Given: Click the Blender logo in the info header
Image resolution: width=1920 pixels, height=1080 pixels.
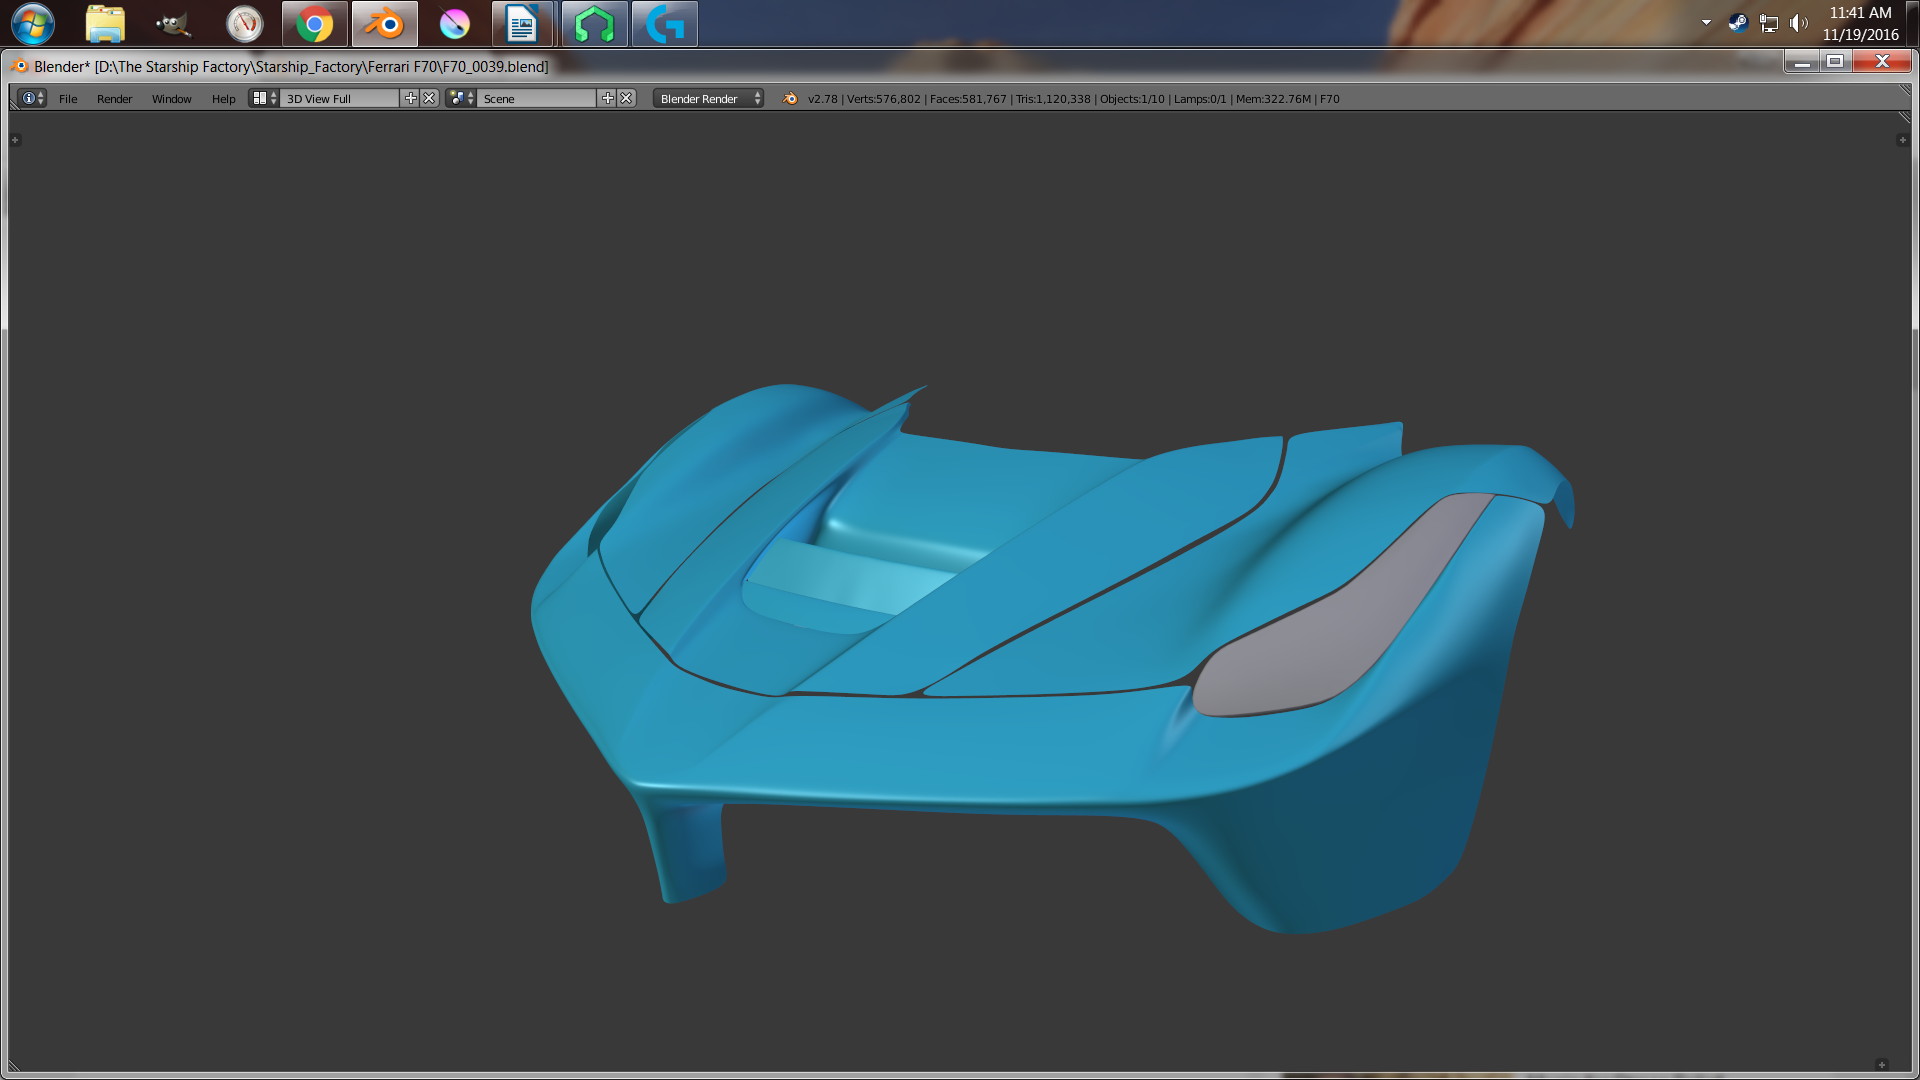Looking at the screenshot, I should coord(790,98).
